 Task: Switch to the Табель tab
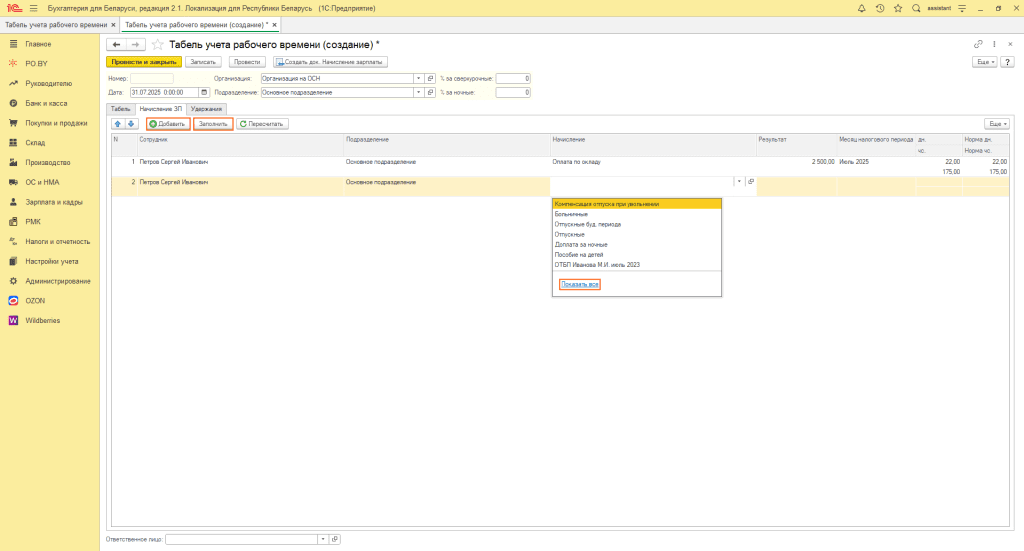point(120,109)
